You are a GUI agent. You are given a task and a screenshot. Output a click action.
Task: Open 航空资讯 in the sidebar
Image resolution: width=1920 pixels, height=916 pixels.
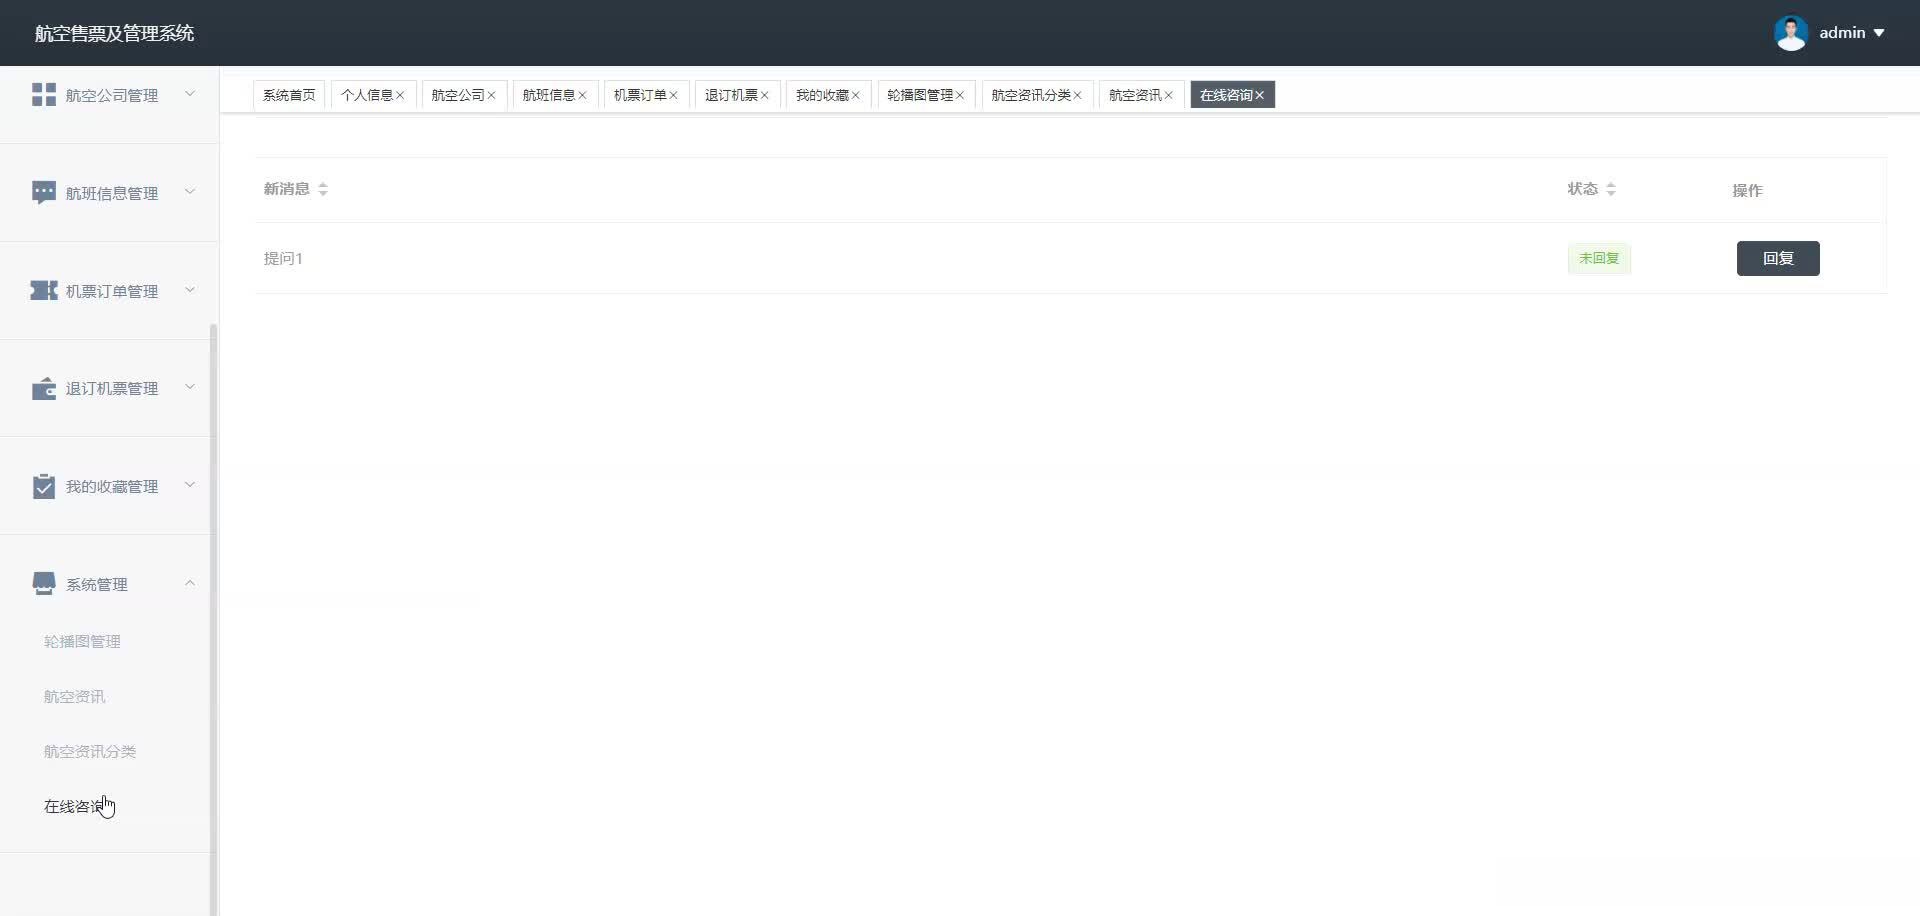coord(74,697)
